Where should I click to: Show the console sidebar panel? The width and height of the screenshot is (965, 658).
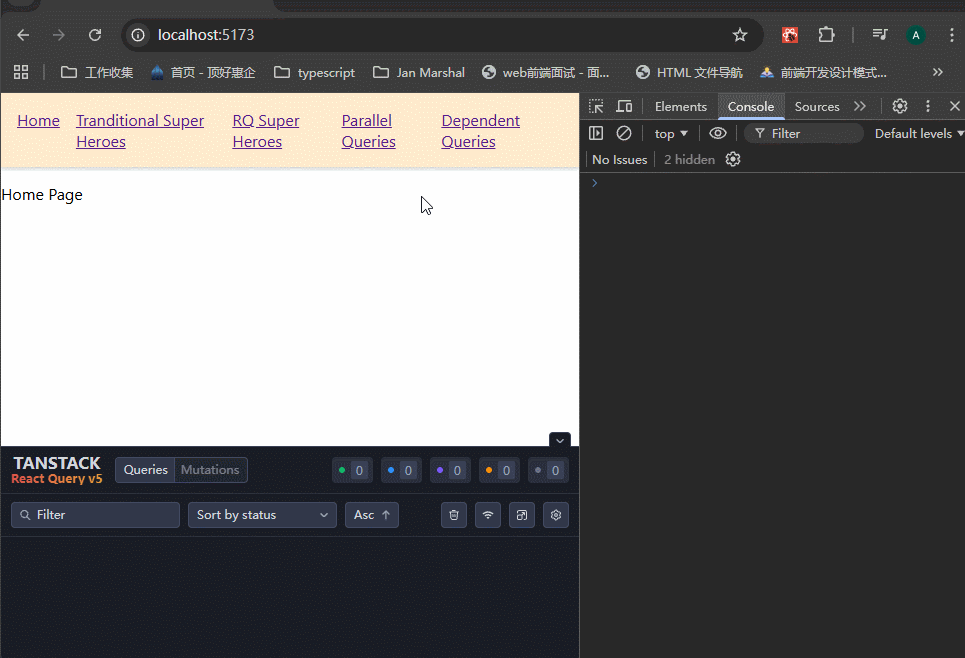click(596, 133)
